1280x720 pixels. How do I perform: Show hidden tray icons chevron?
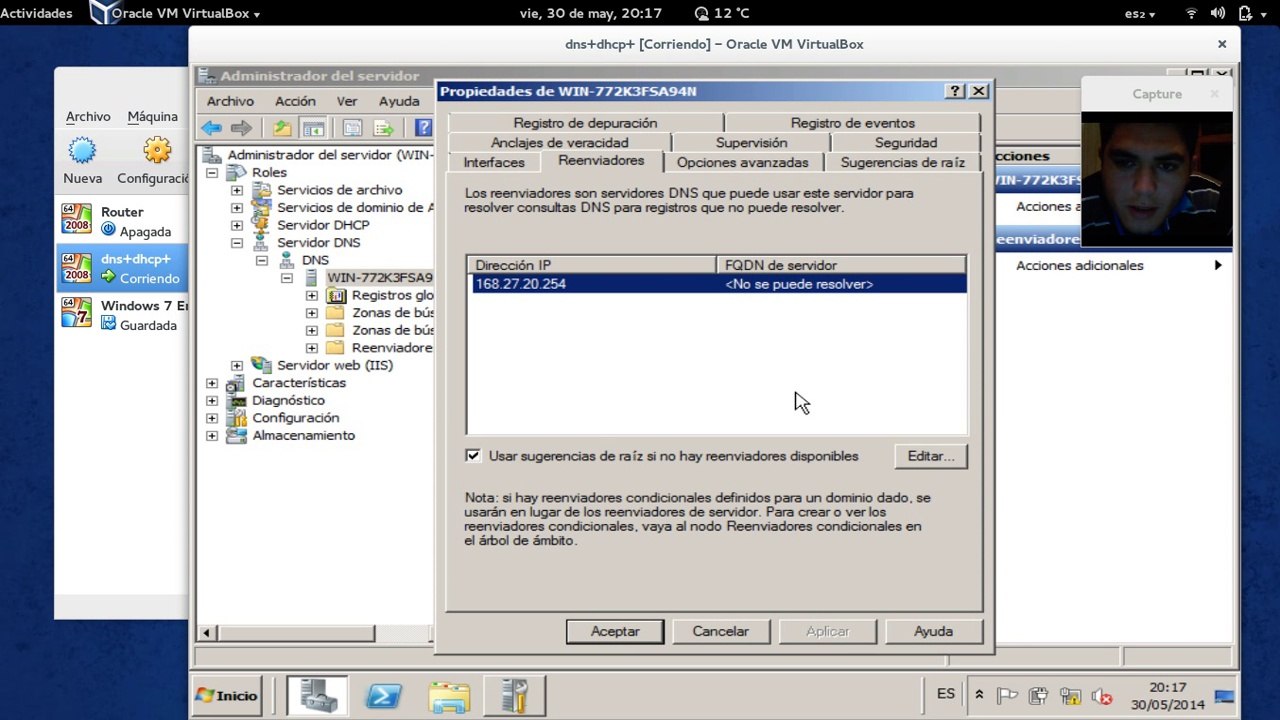[x=979, y=696]
